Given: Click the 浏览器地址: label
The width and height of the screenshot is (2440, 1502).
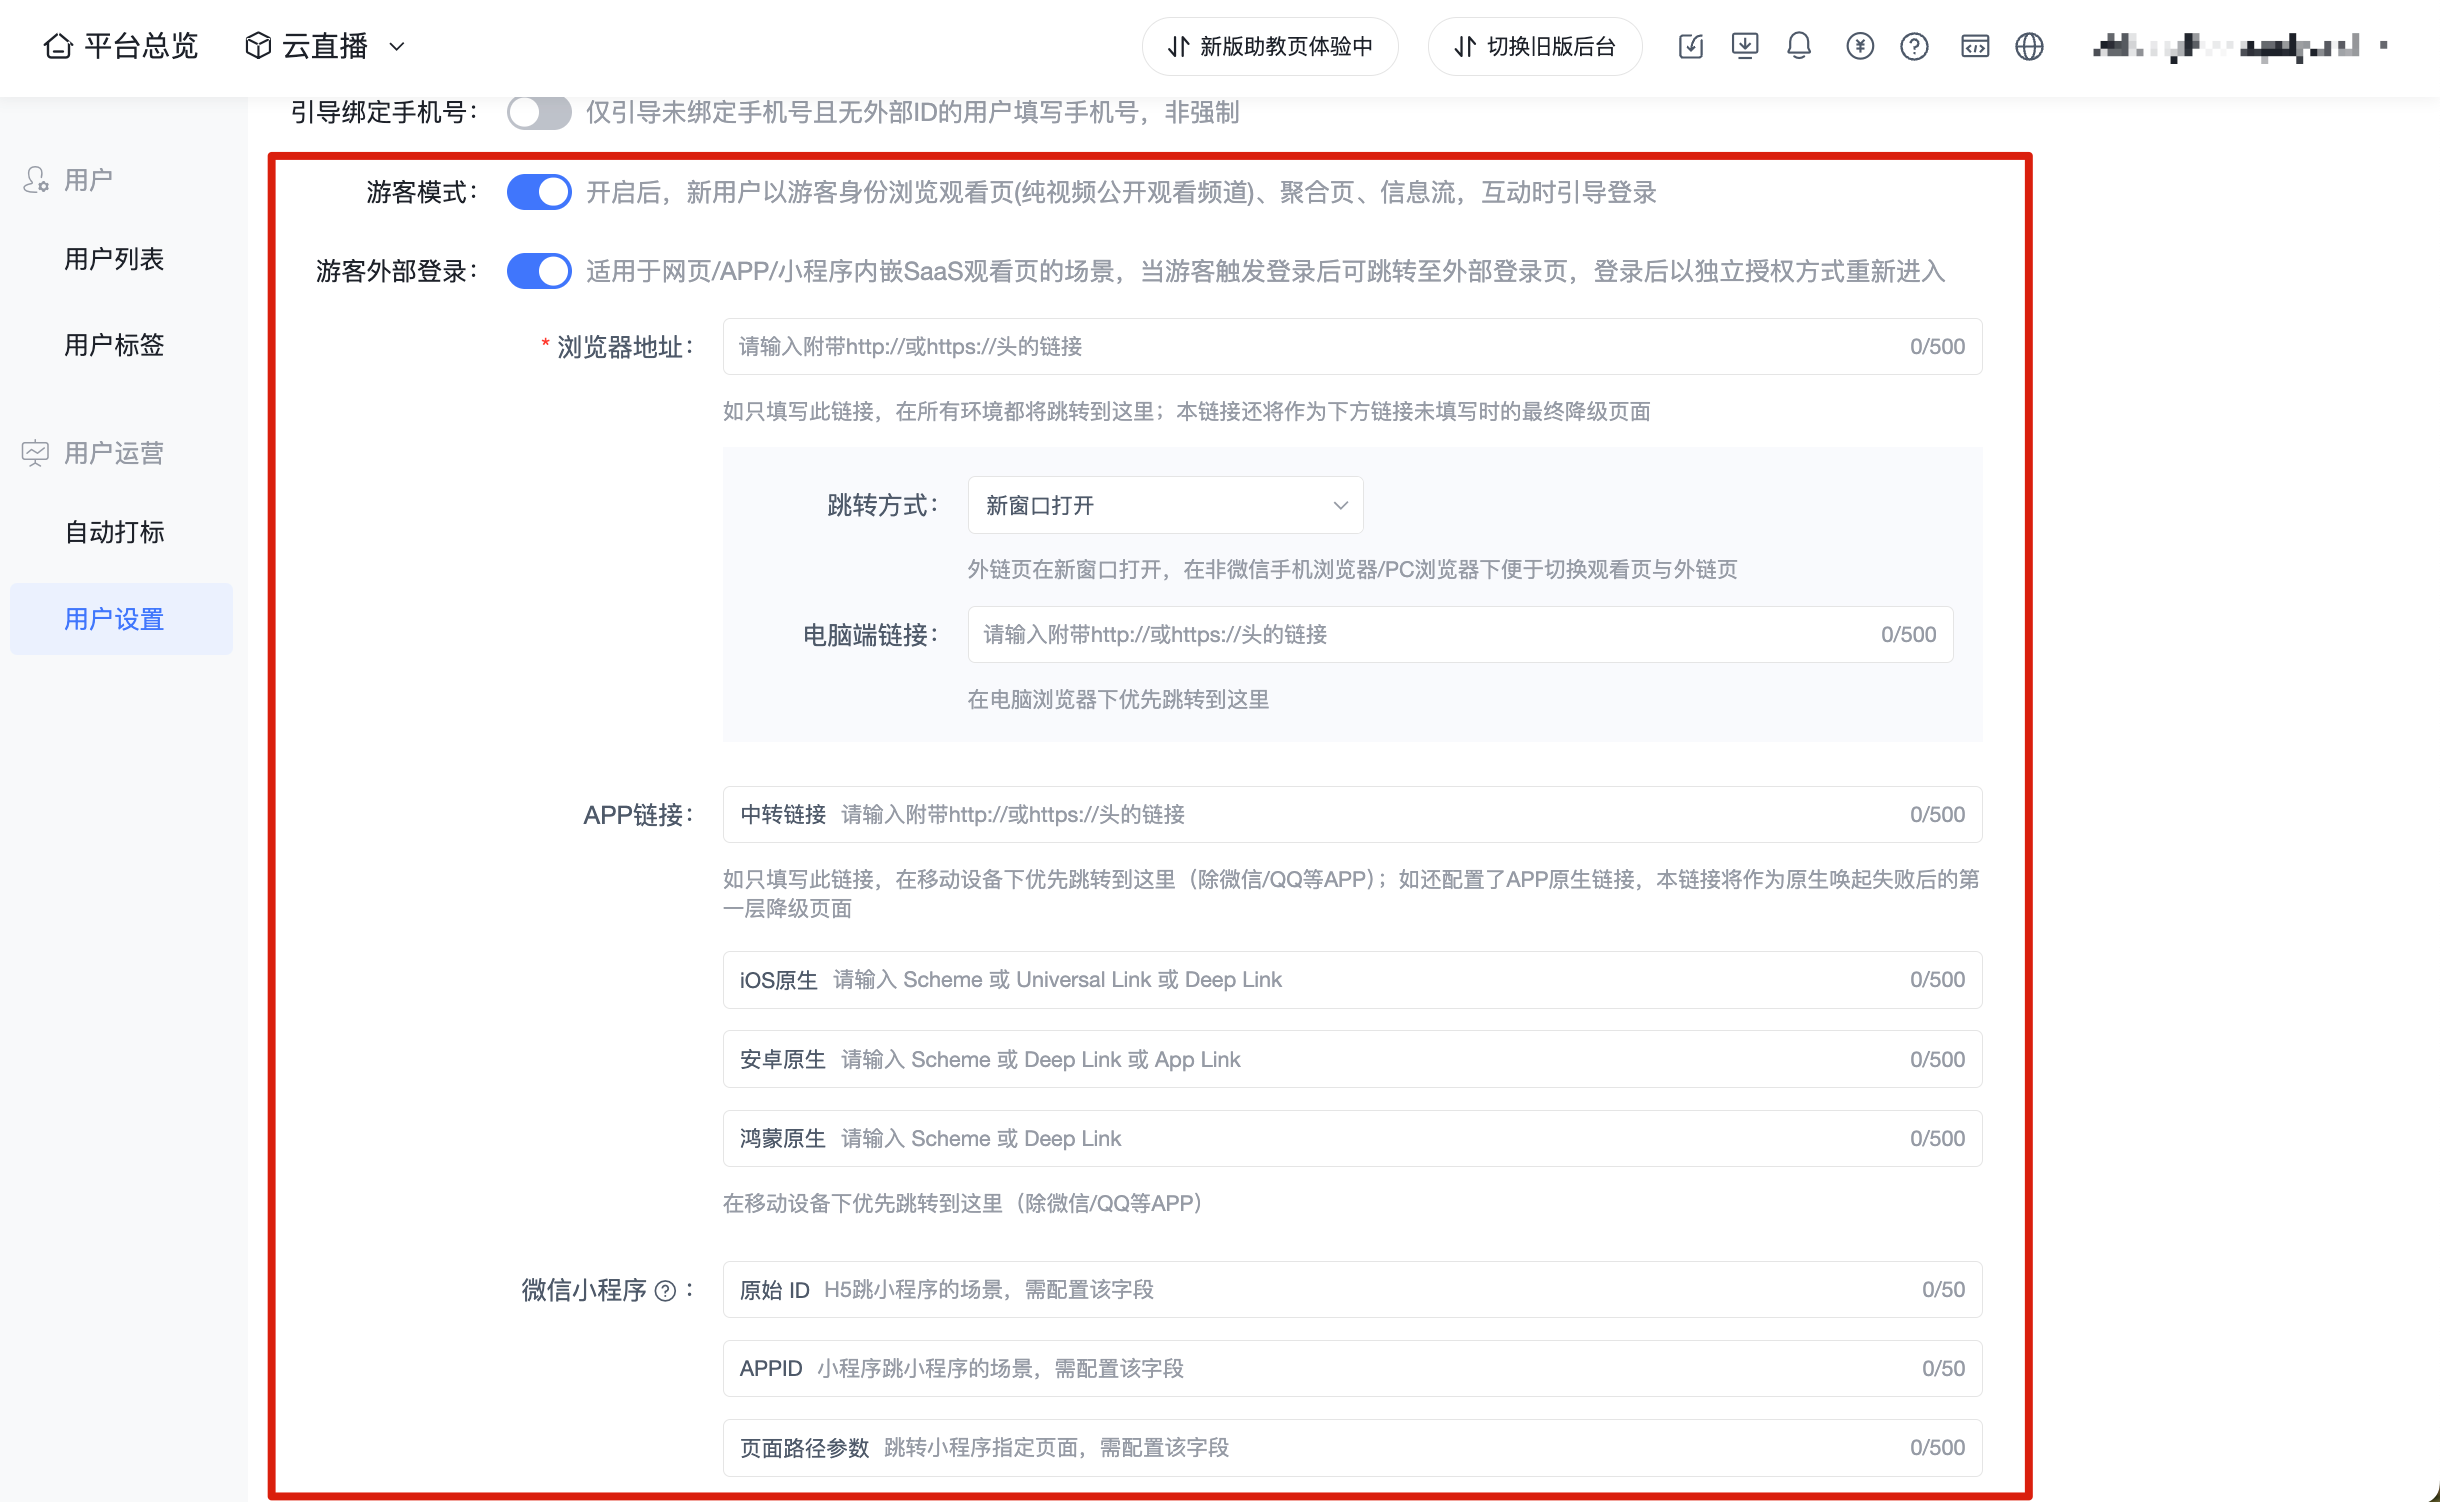Looking at the screenshot, I should (625, 347).
